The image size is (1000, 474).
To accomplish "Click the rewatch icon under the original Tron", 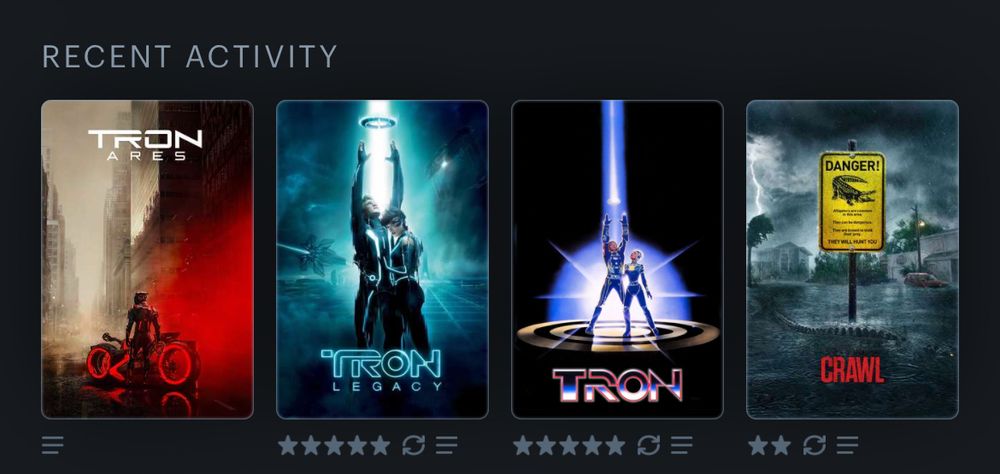I will pos(649,445).
